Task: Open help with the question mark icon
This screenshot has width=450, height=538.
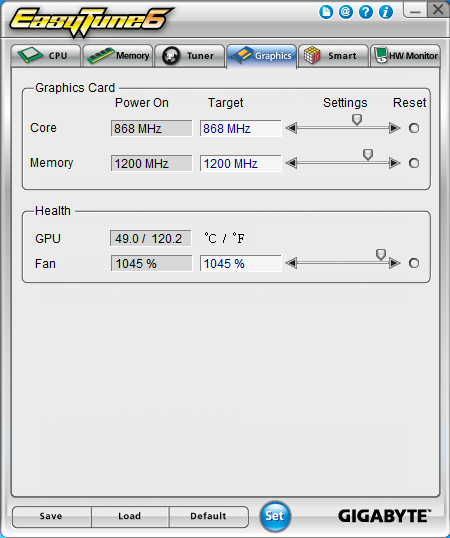Action: (366, 12)
